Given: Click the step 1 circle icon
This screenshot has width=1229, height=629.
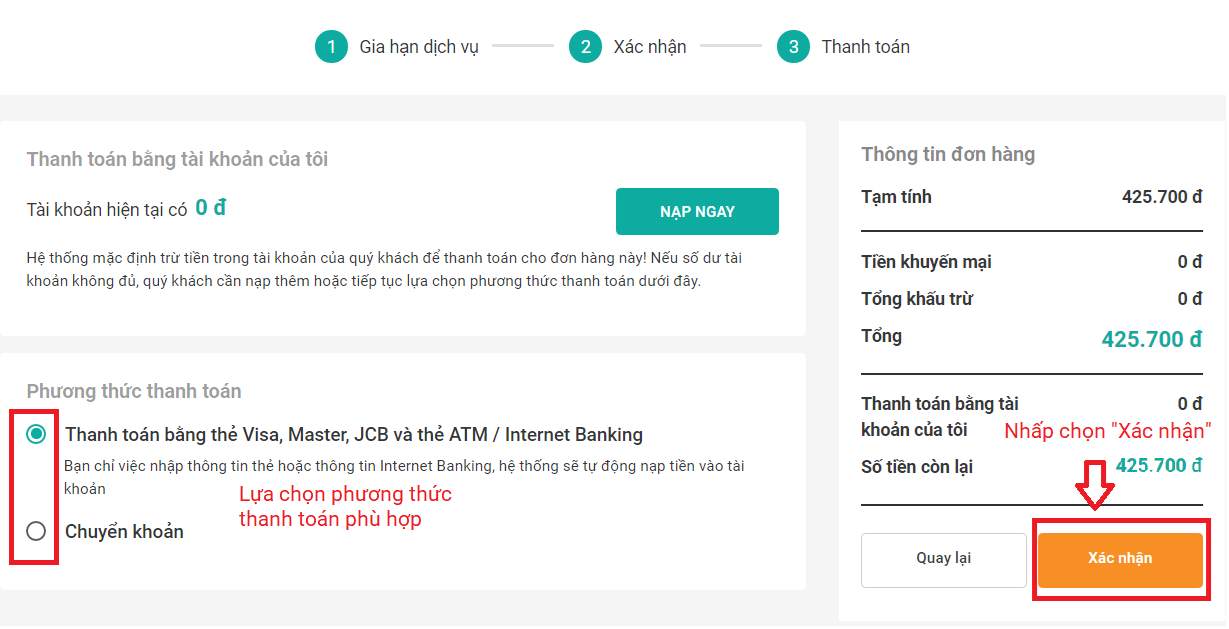Looking at the screenshot, I should pyautogui.click(x=331, y=47).
